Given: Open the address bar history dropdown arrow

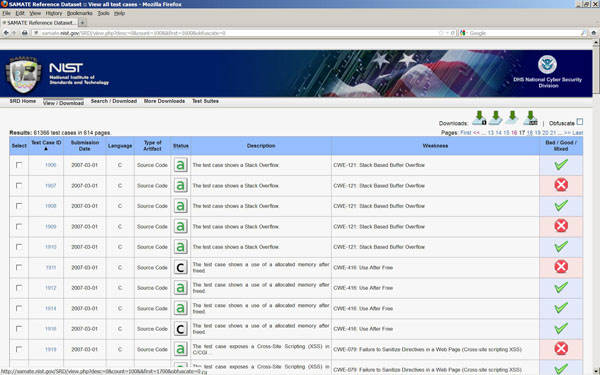Looking at the screenshot, I should [447, 33].
